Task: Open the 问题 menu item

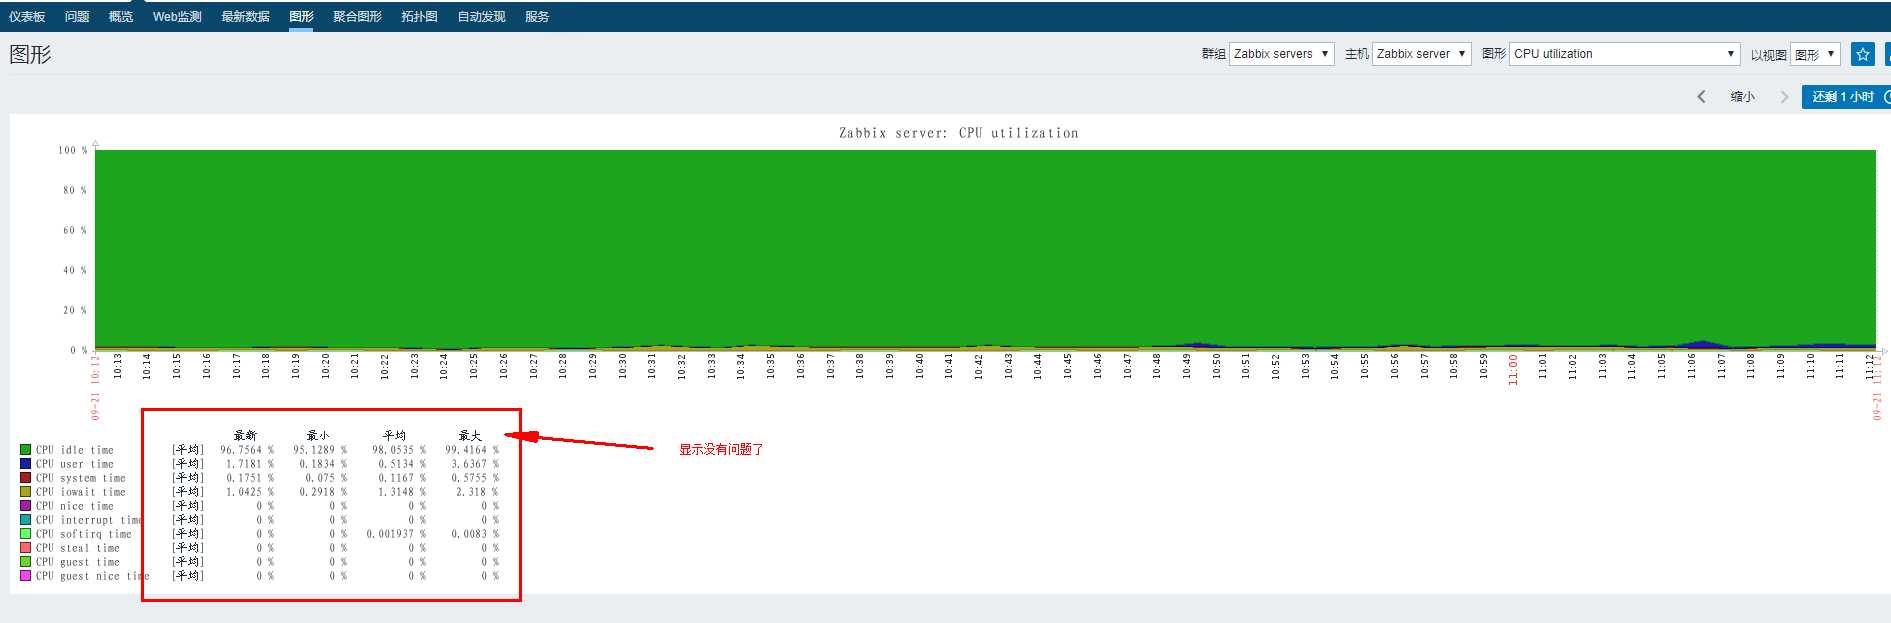Action: pyautogui.click(x=77, y=16)
